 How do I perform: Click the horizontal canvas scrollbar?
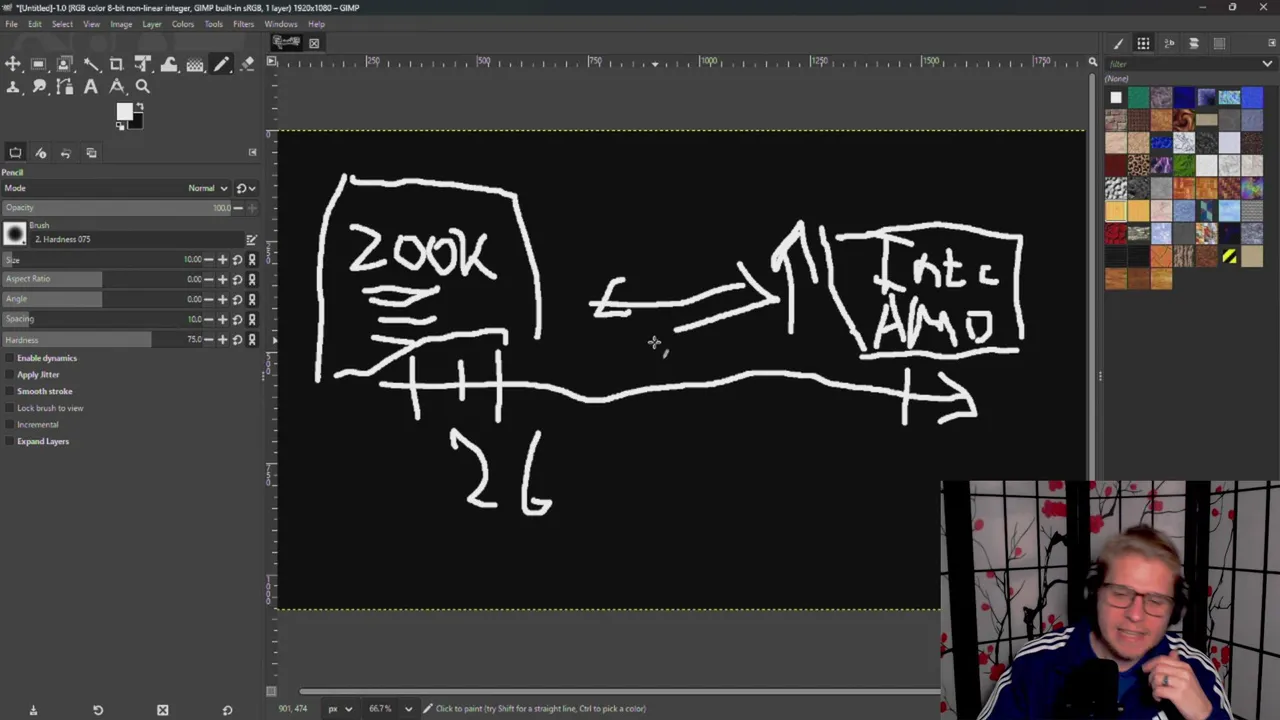pos(620,691)
